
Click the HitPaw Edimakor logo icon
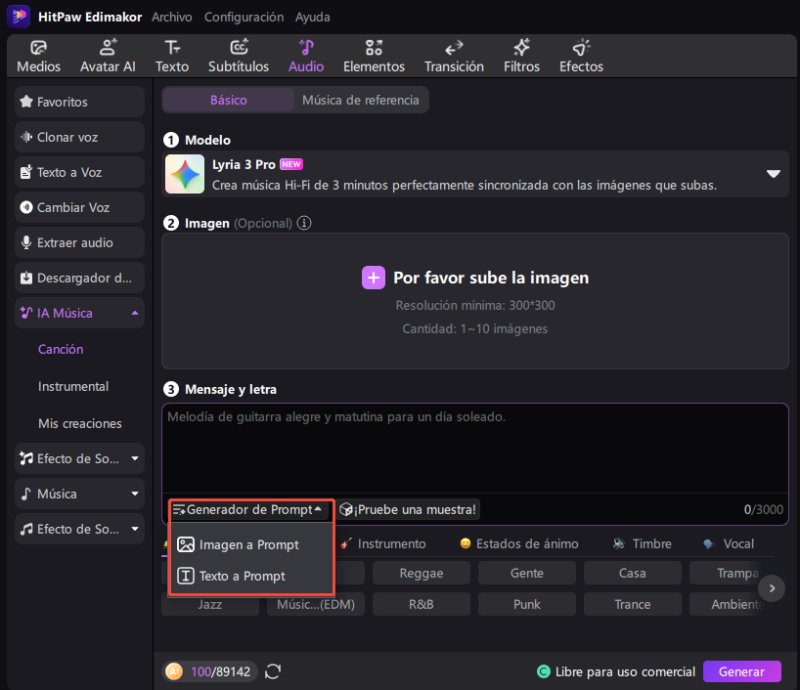(x=19, y=16)
